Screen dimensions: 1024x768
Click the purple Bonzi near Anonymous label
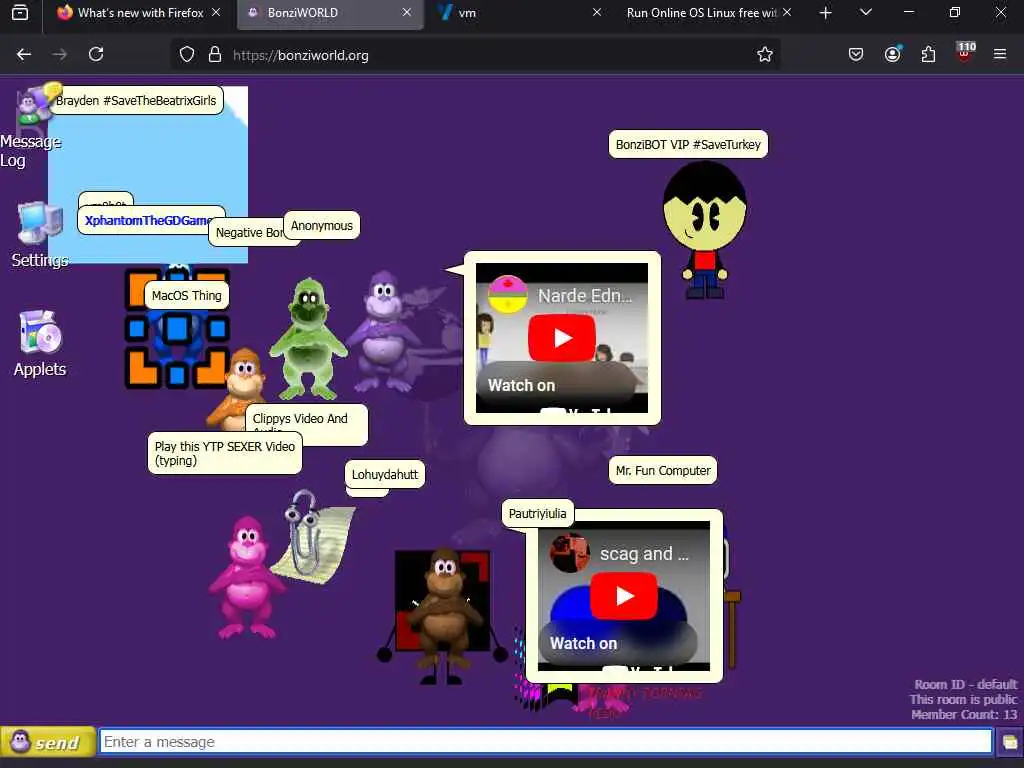(x=385, y=332)
